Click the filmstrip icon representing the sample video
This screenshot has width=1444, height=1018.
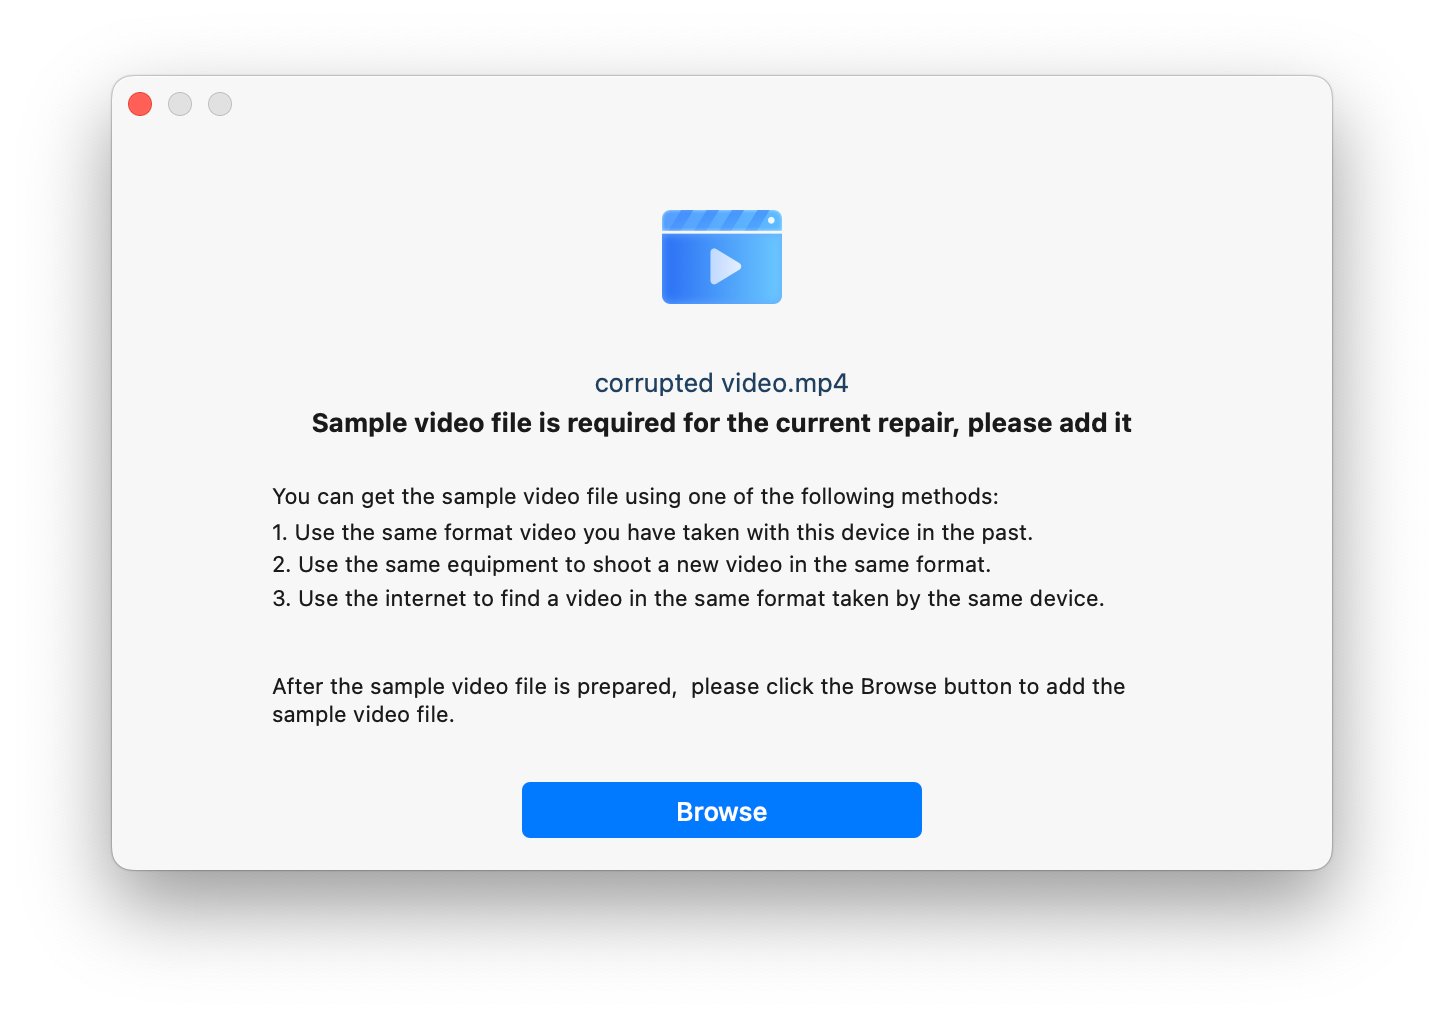click(x=721, y=256)
